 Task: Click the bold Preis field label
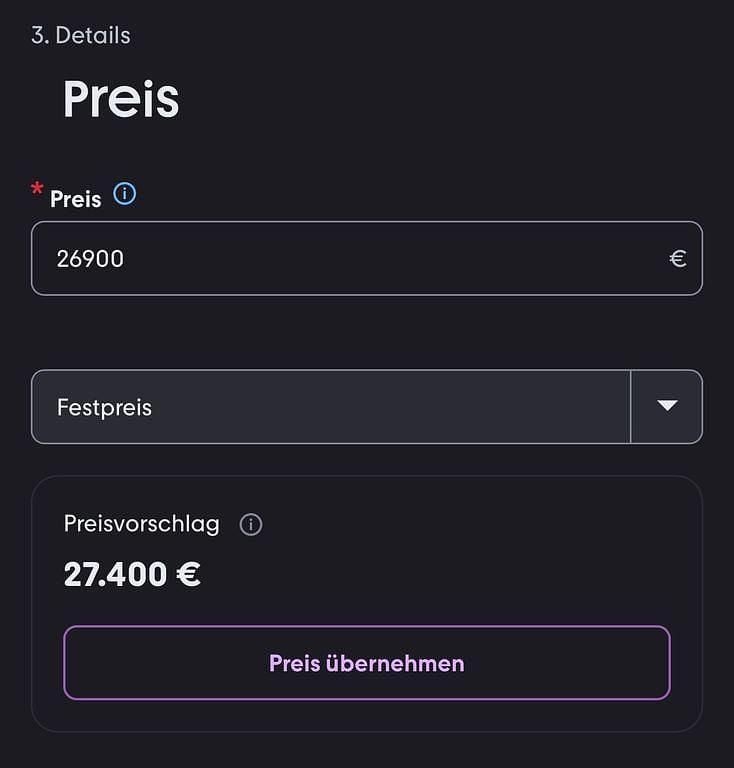[x=76, y=199]
